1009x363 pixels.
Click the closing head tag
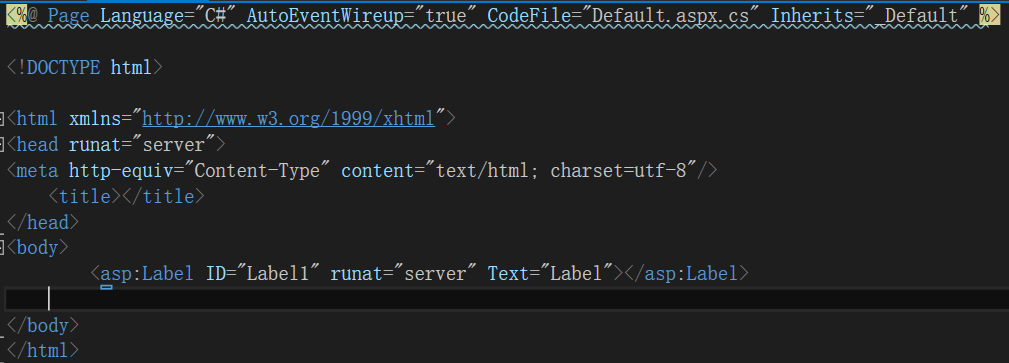(x=42, y=222)
